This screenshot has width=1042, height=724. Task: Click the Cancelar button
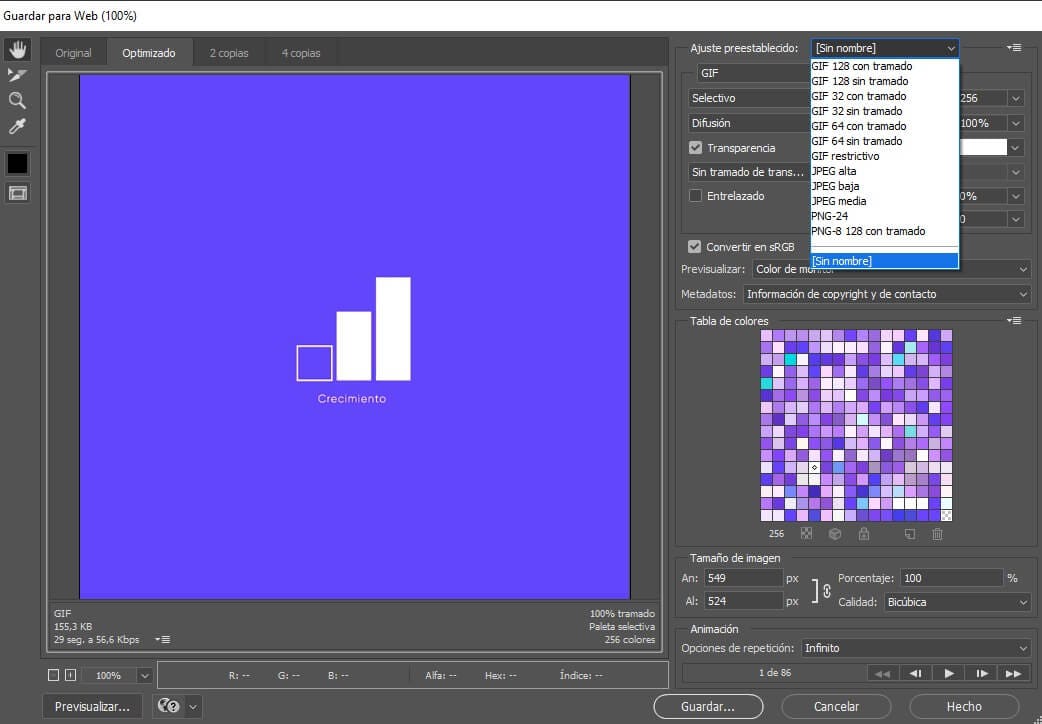836,706
